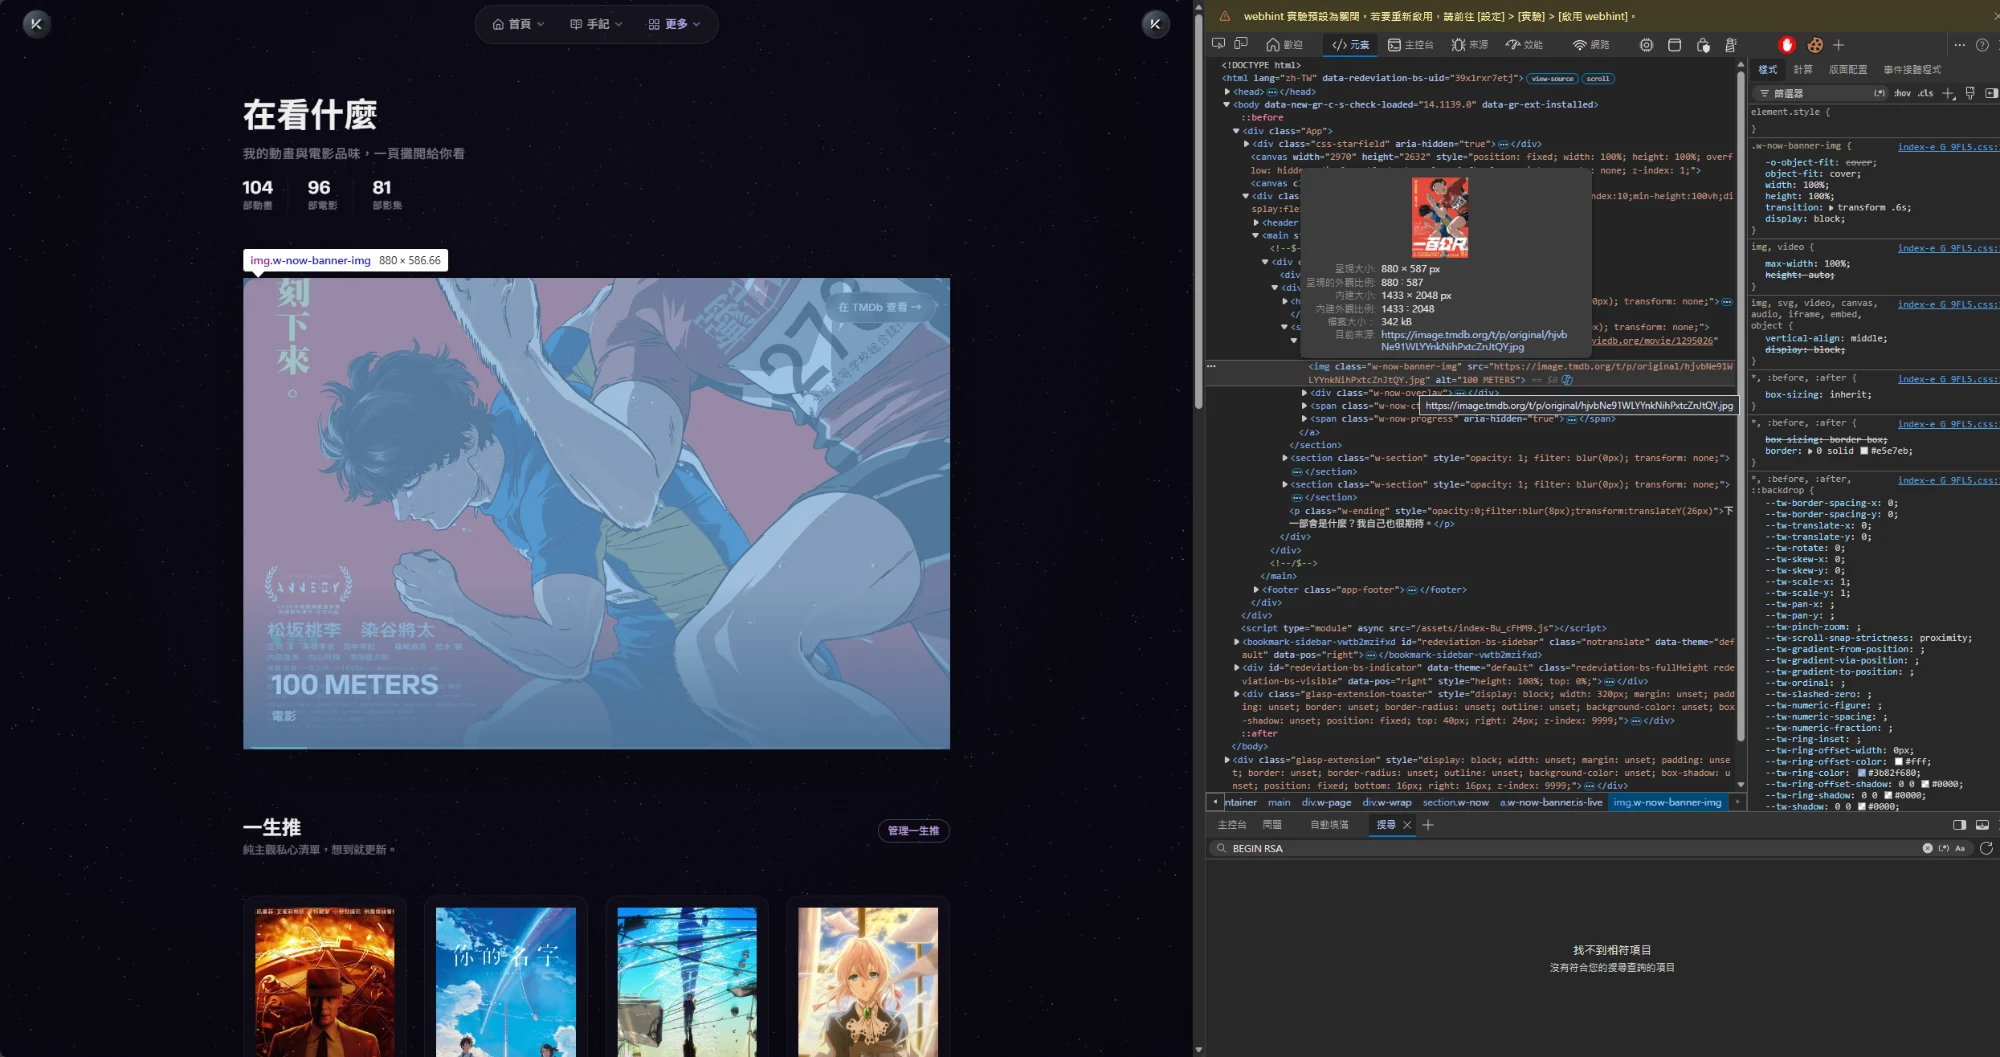
Task: Toggle match case Aa search option
Action: pos(1960,848)
